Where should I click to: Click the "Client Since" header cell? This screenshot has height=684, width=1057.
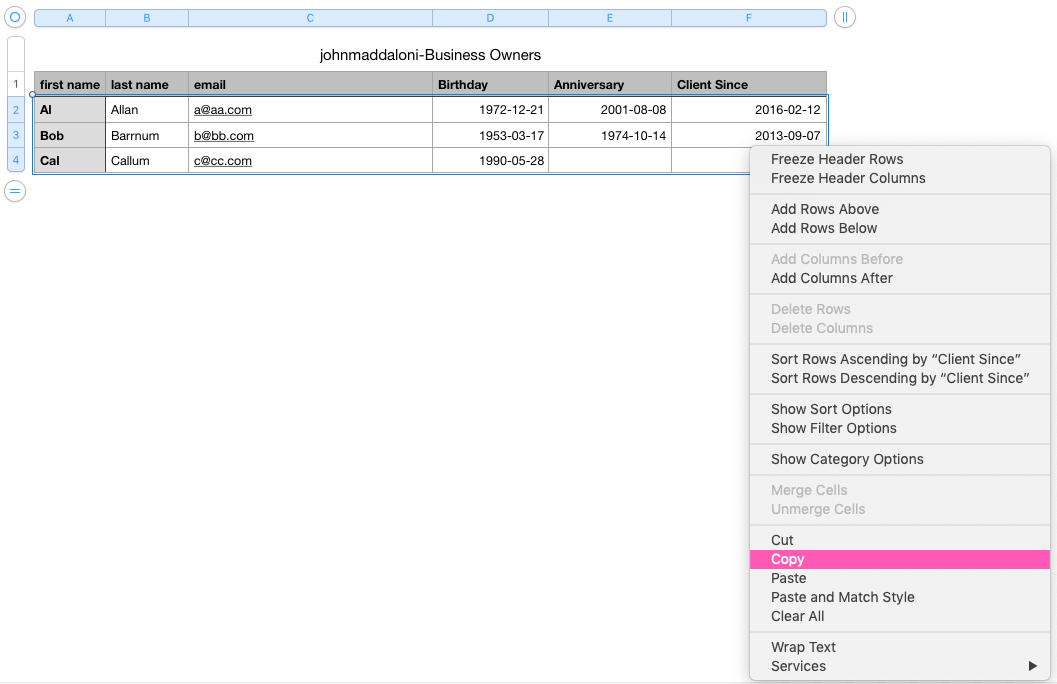point(748,84)
